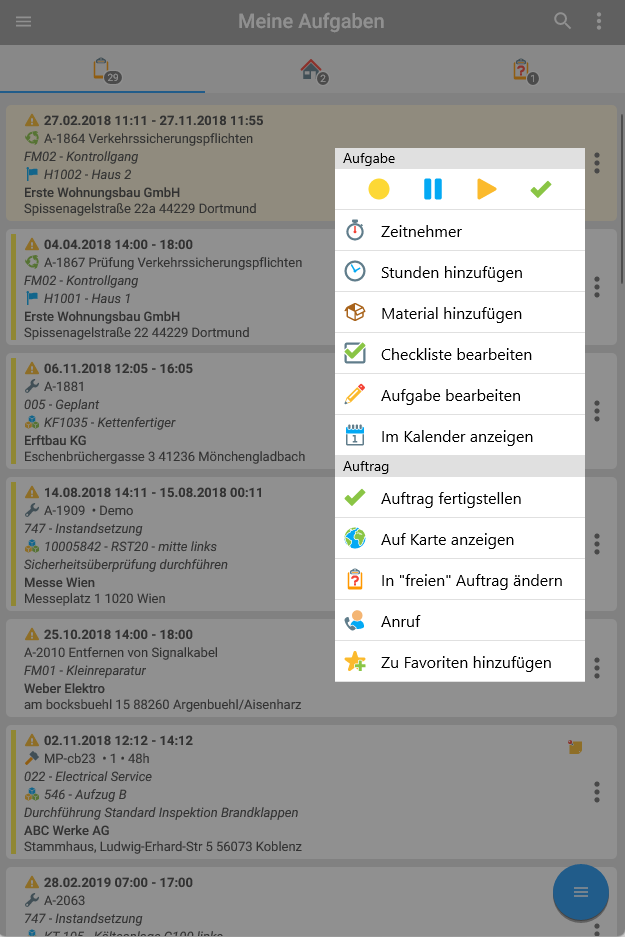
Task: Open search in Meine Aufgaben
Action: click(562, 21)
